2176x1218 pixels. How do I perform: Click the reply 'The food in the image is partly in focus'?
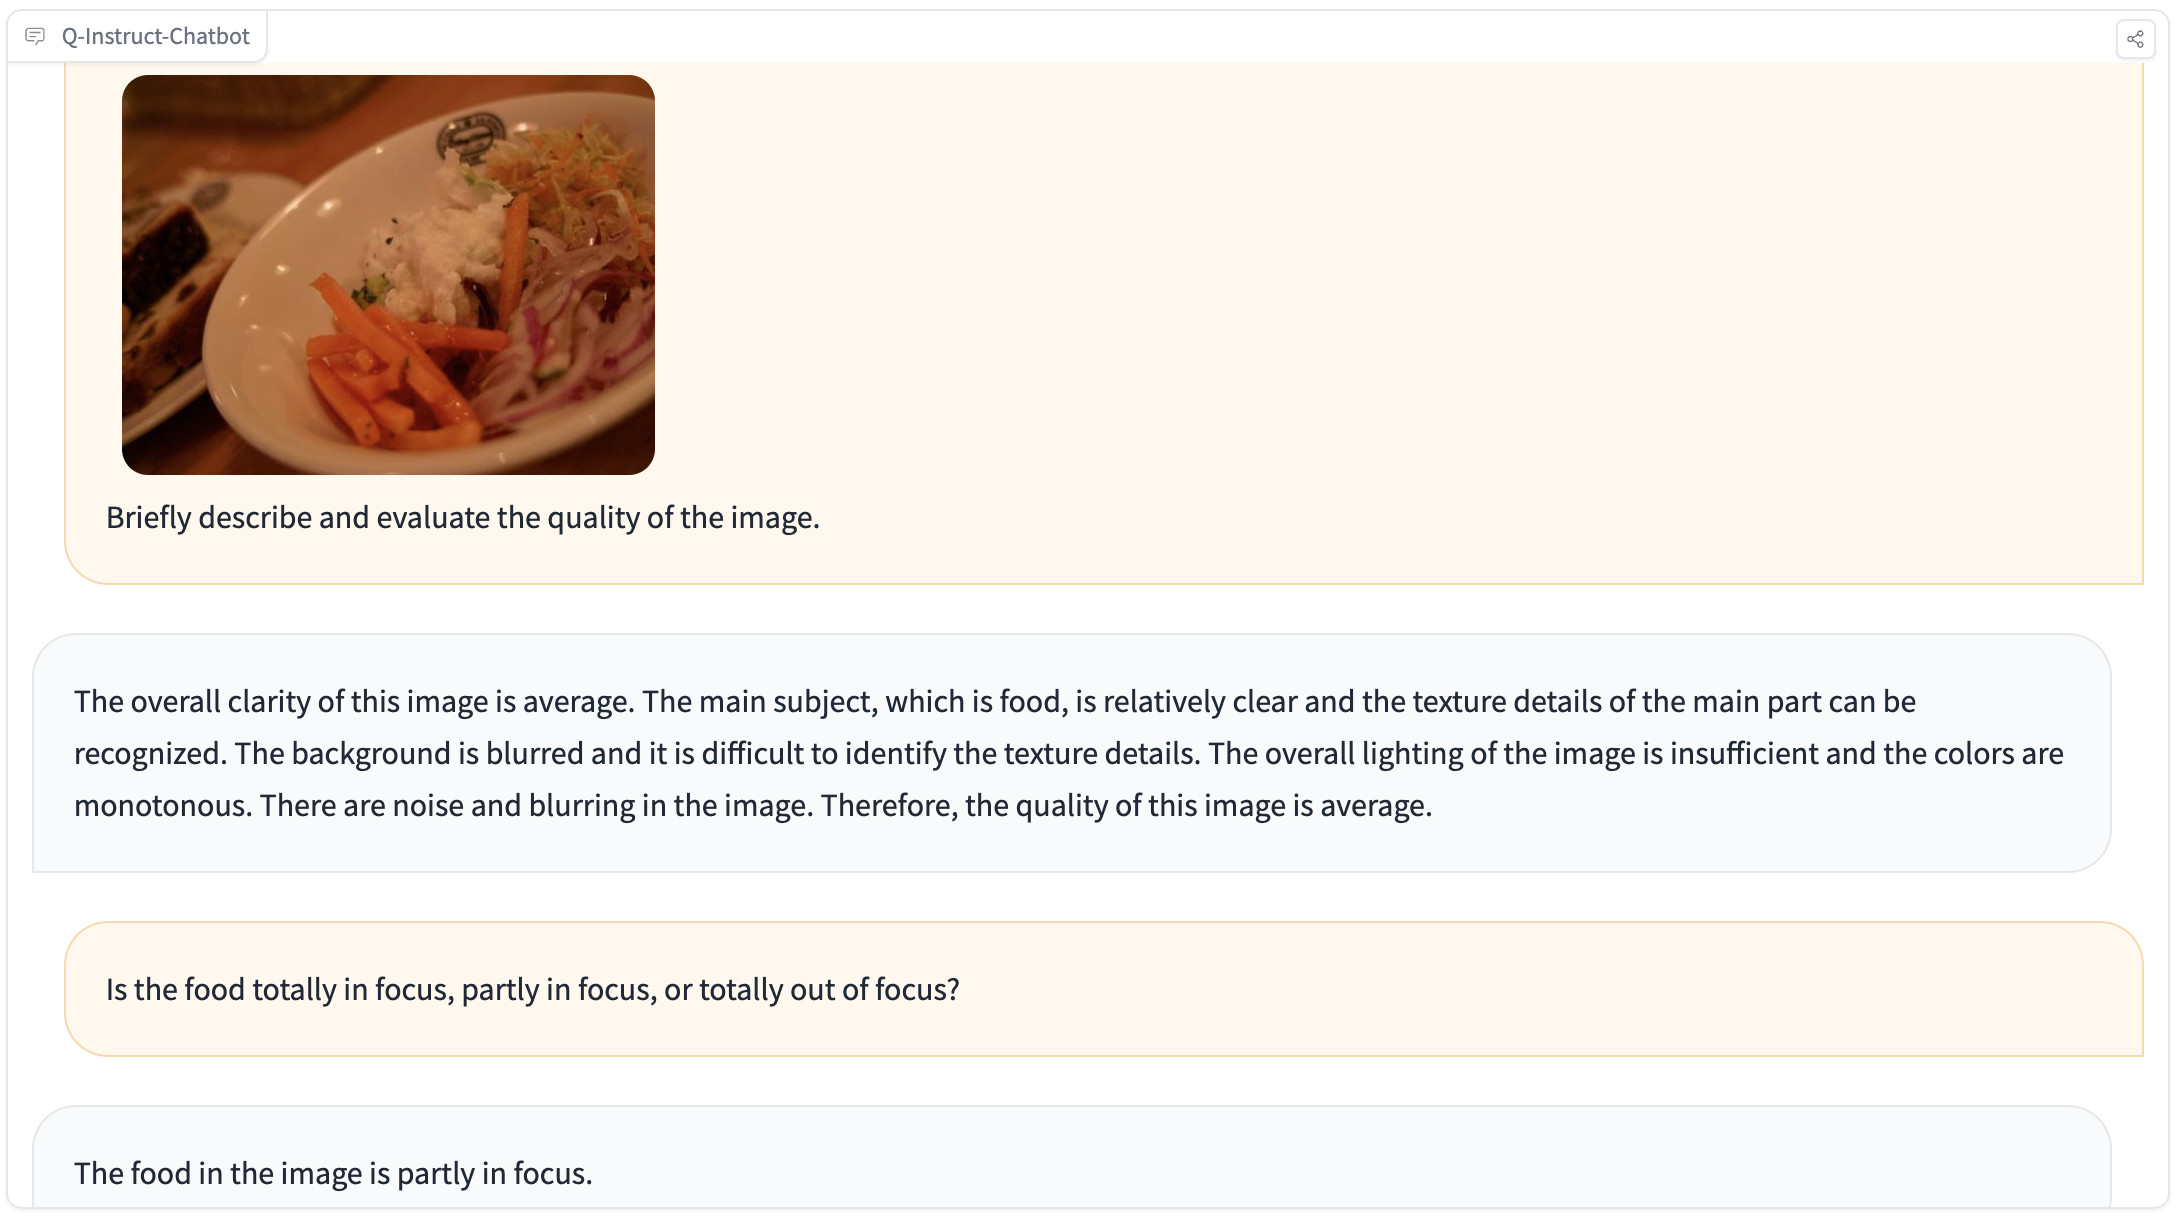click(x=333, y=1173)
